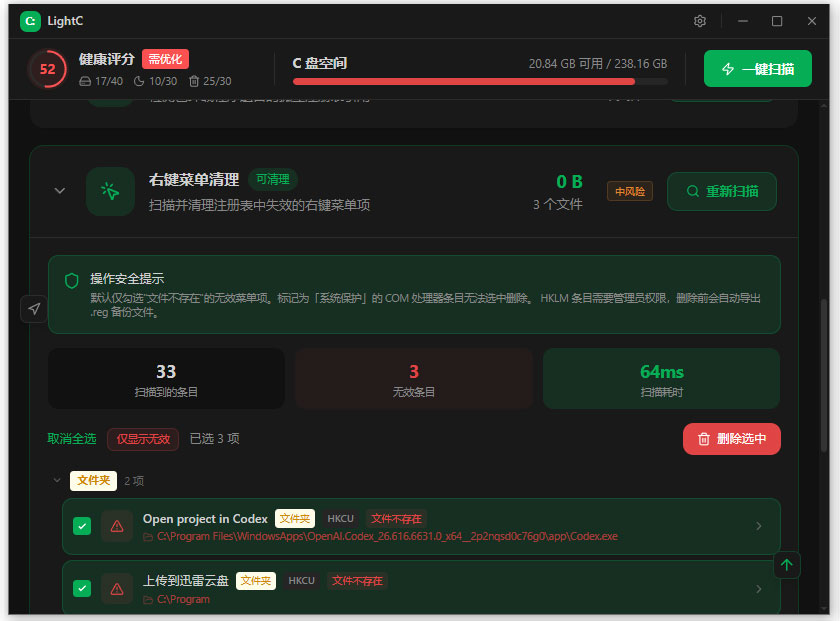Click the vertical scrollbar thumb

click(824, 375)
